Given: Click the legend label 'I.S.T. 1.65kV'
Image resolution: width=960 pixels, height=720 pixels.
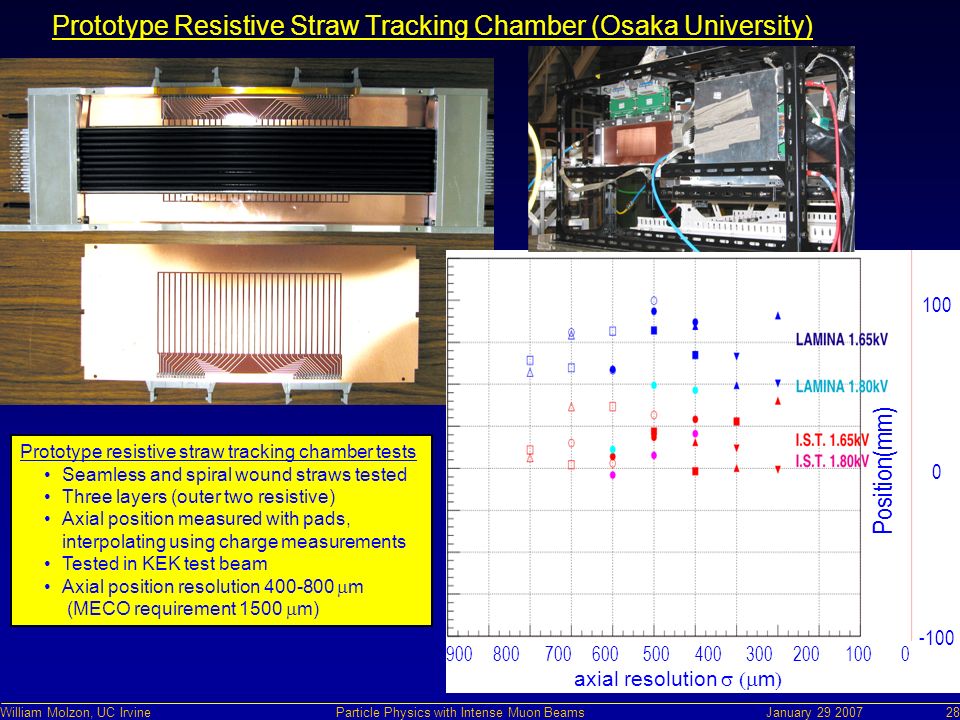Looking at the screenshot, I should (x=832, y=440).
